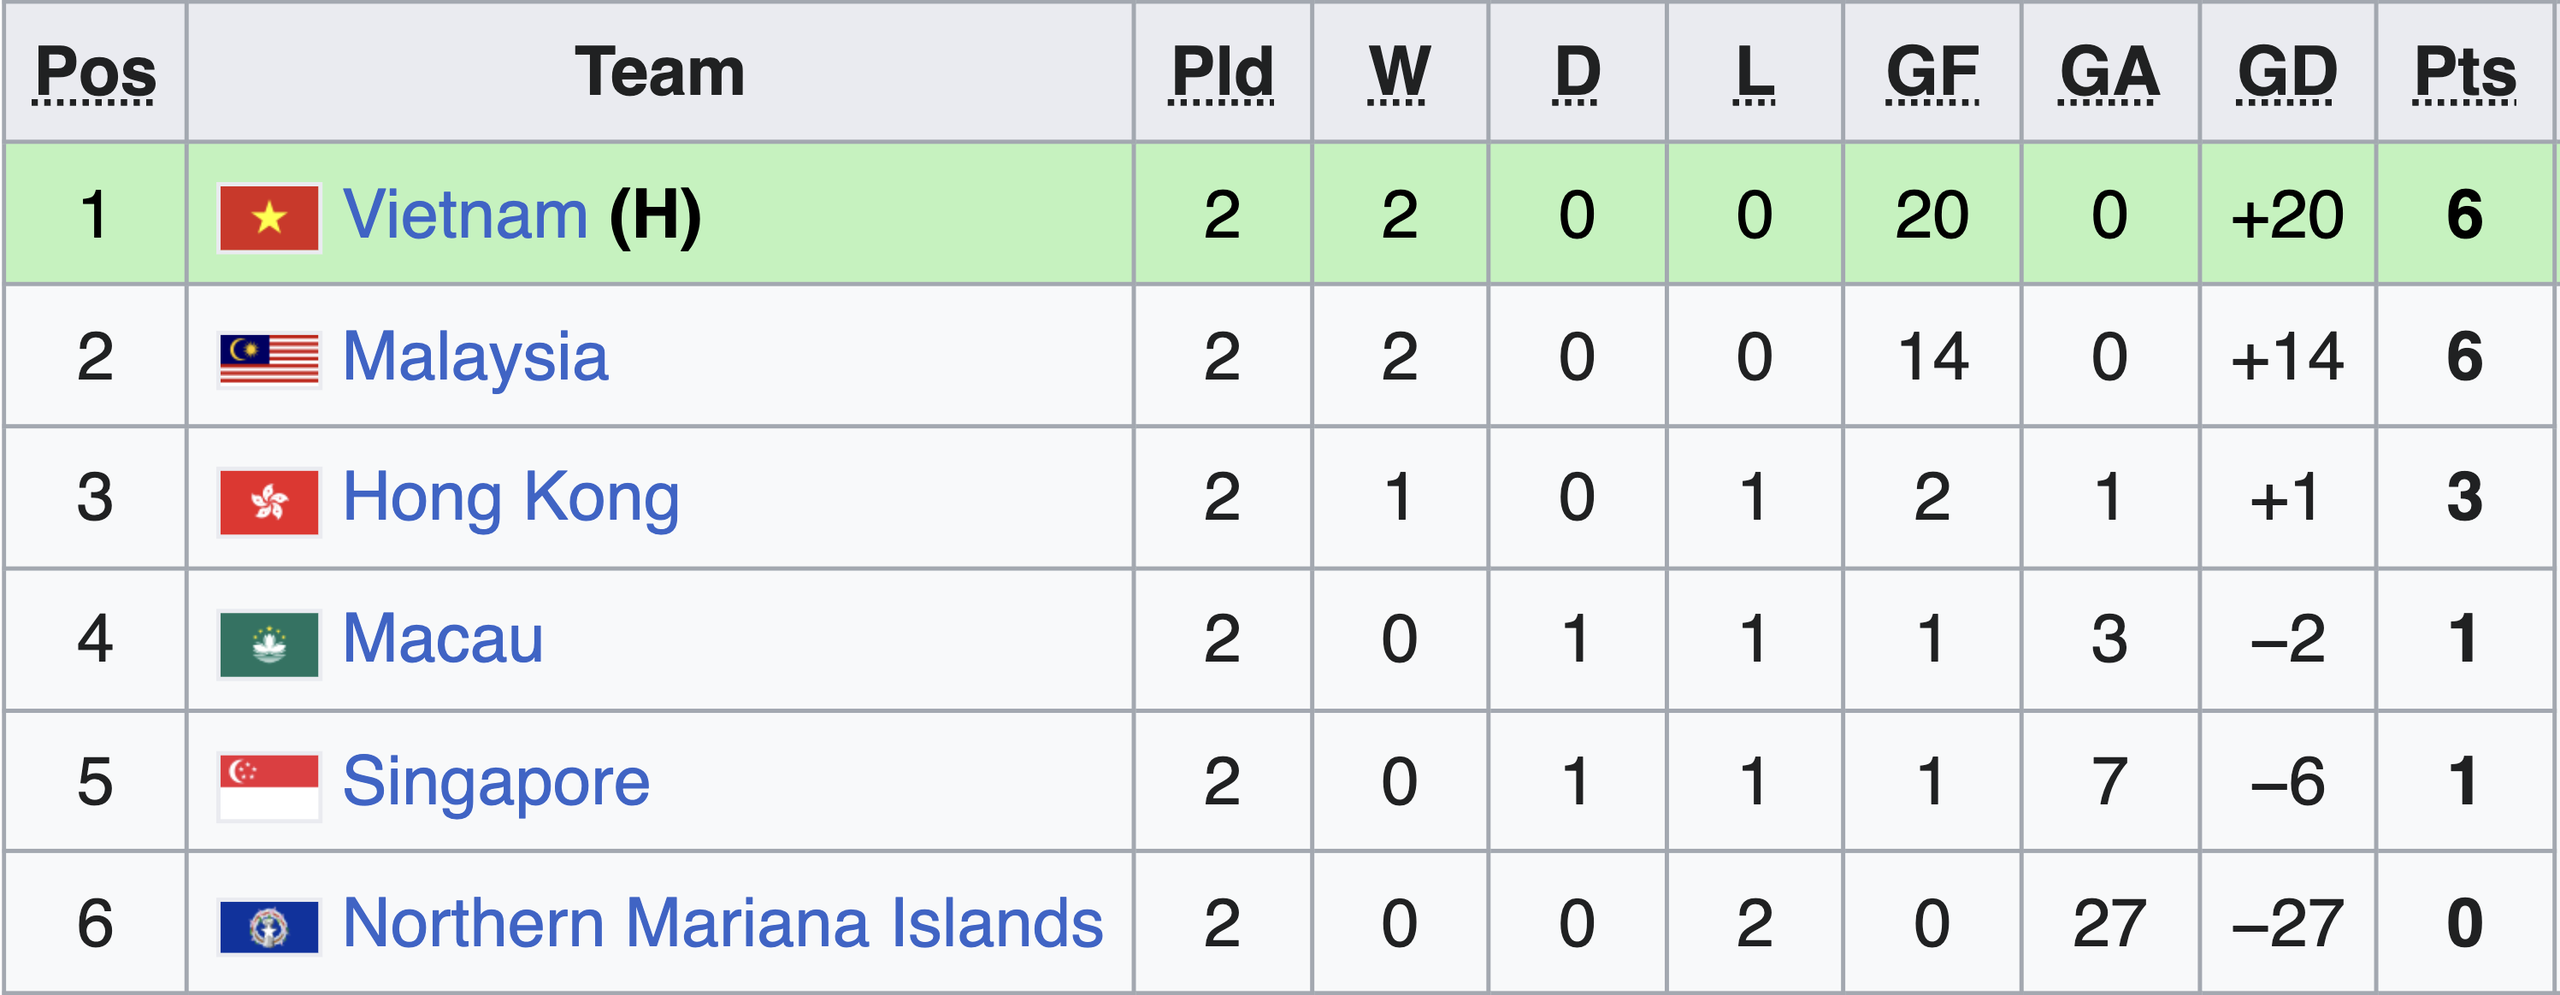Screen dimensions: 2560x995
Task: Open the Macau team link
Action: pyautogui.click(x=443, y=640)
